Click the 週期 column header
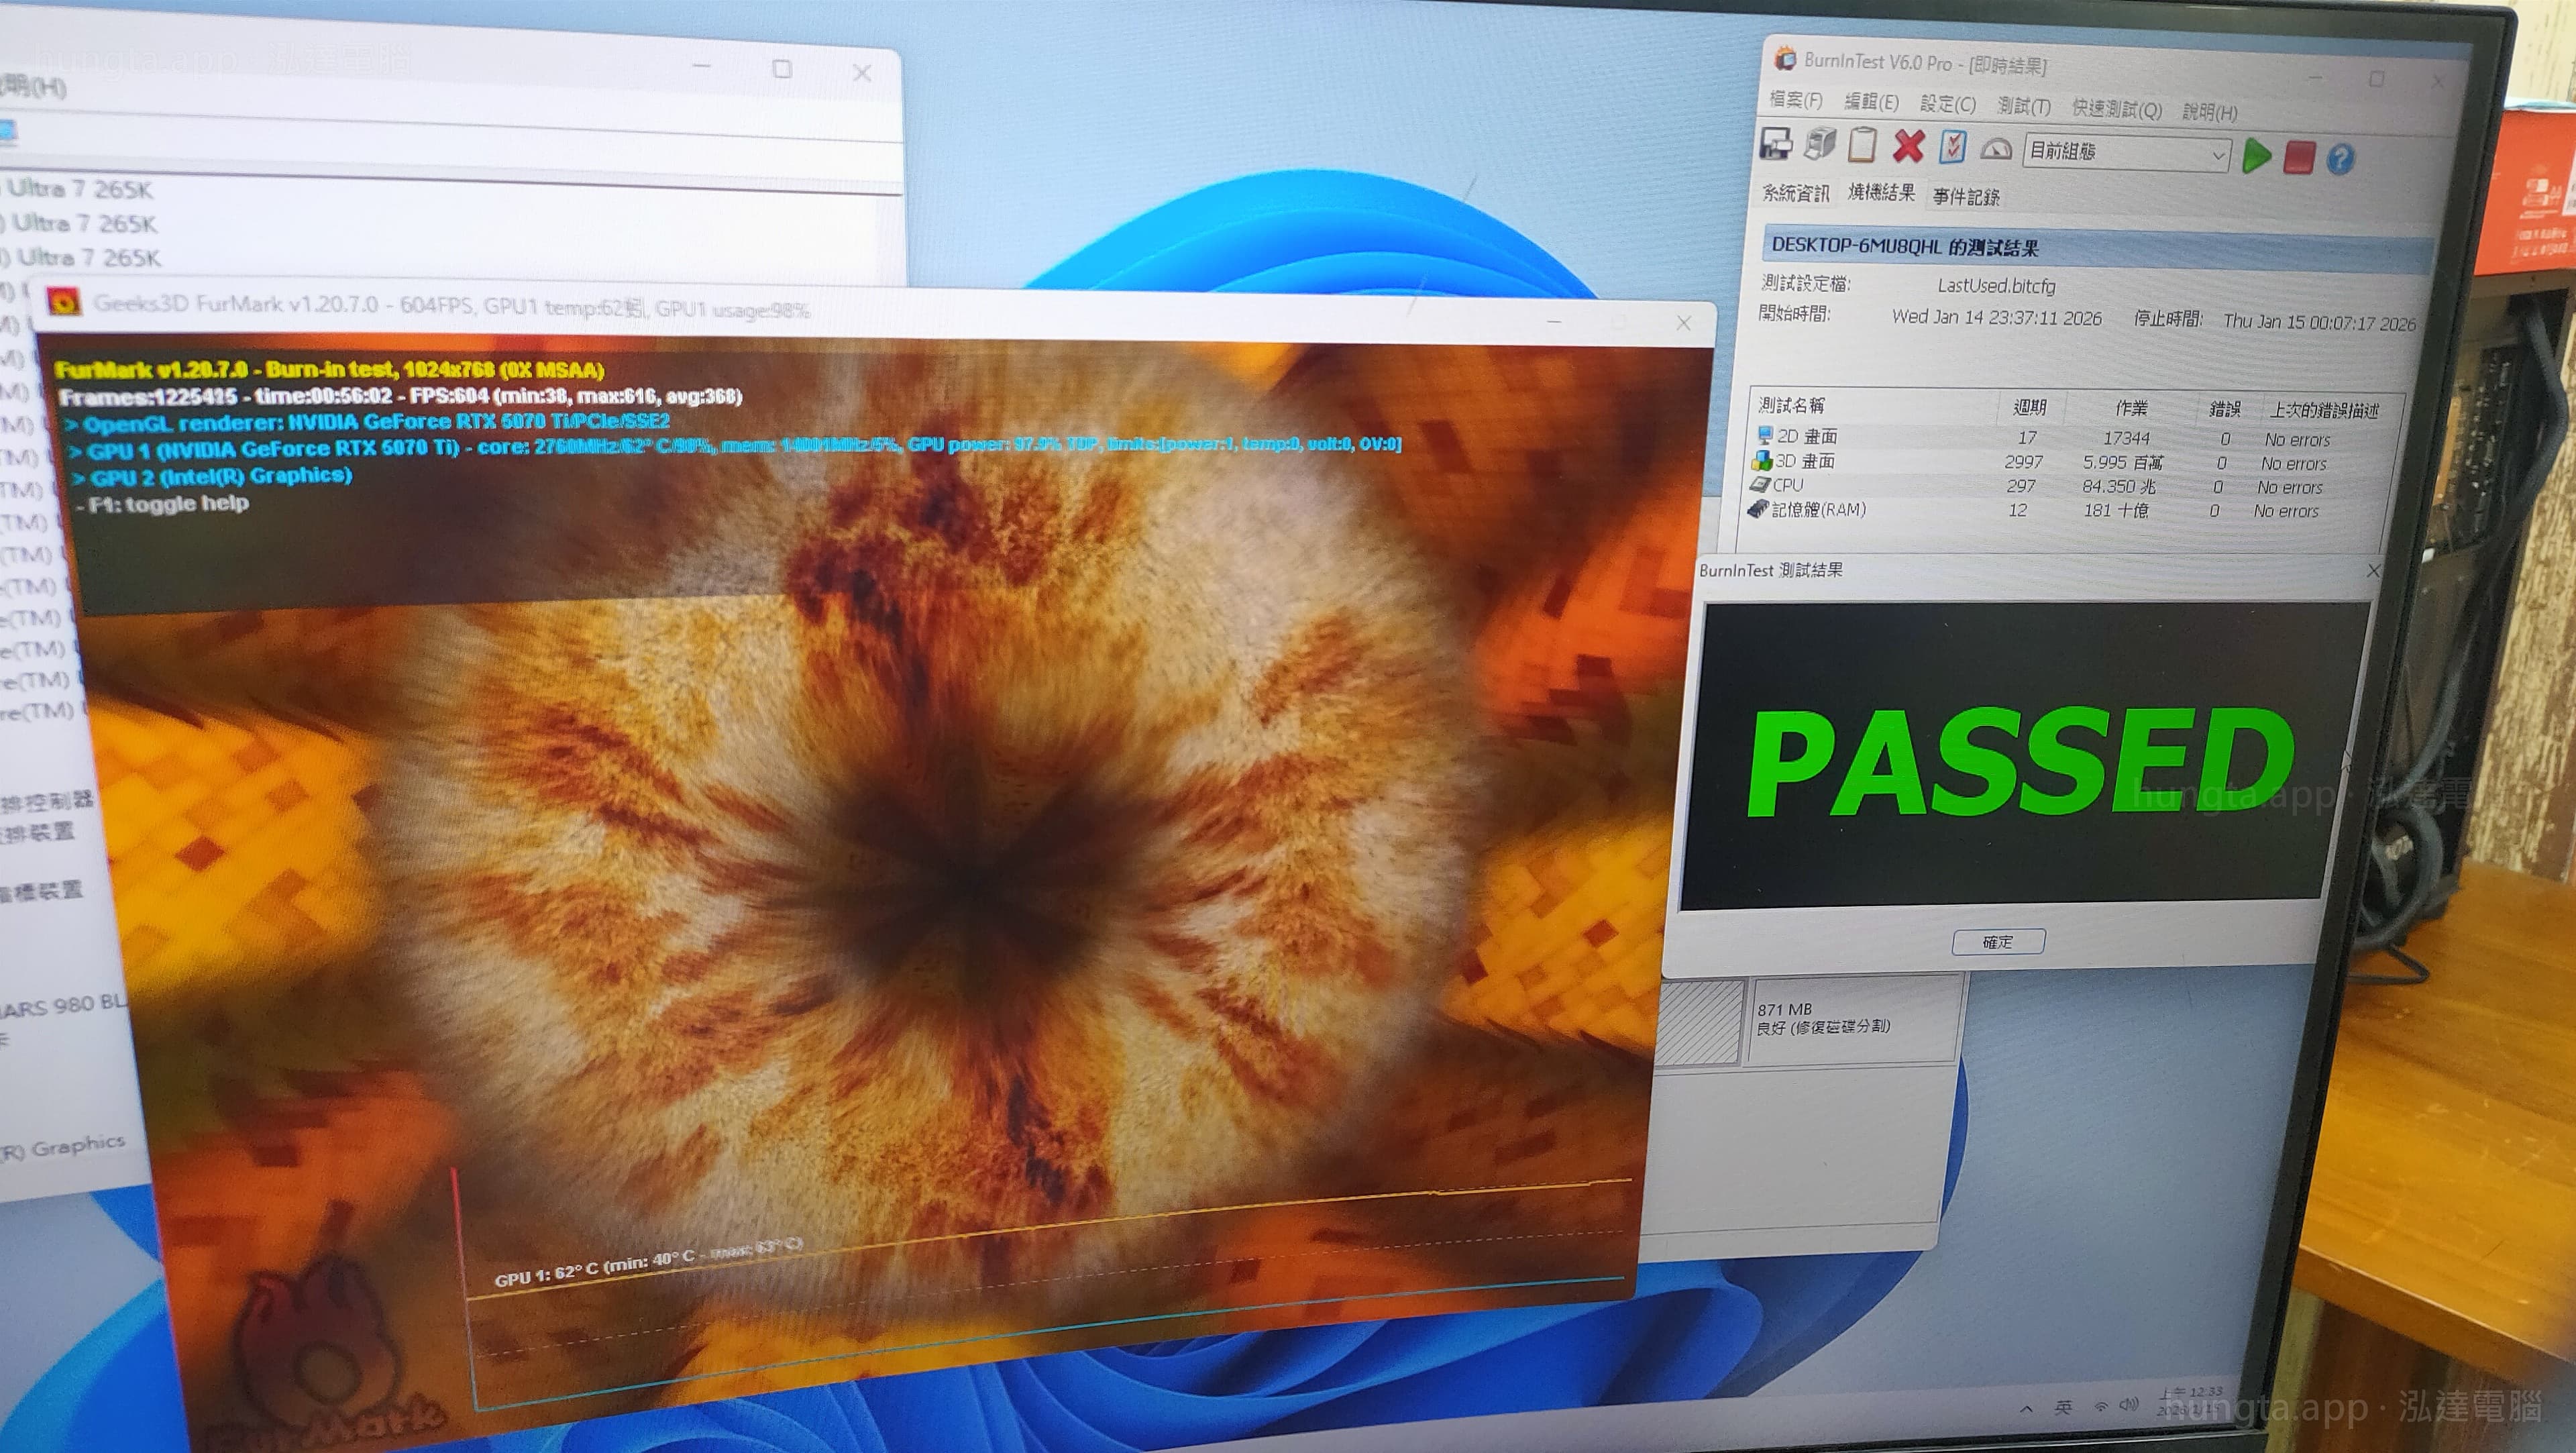This screenshot has width=2576, height=1453. (x=2030, y=407)
